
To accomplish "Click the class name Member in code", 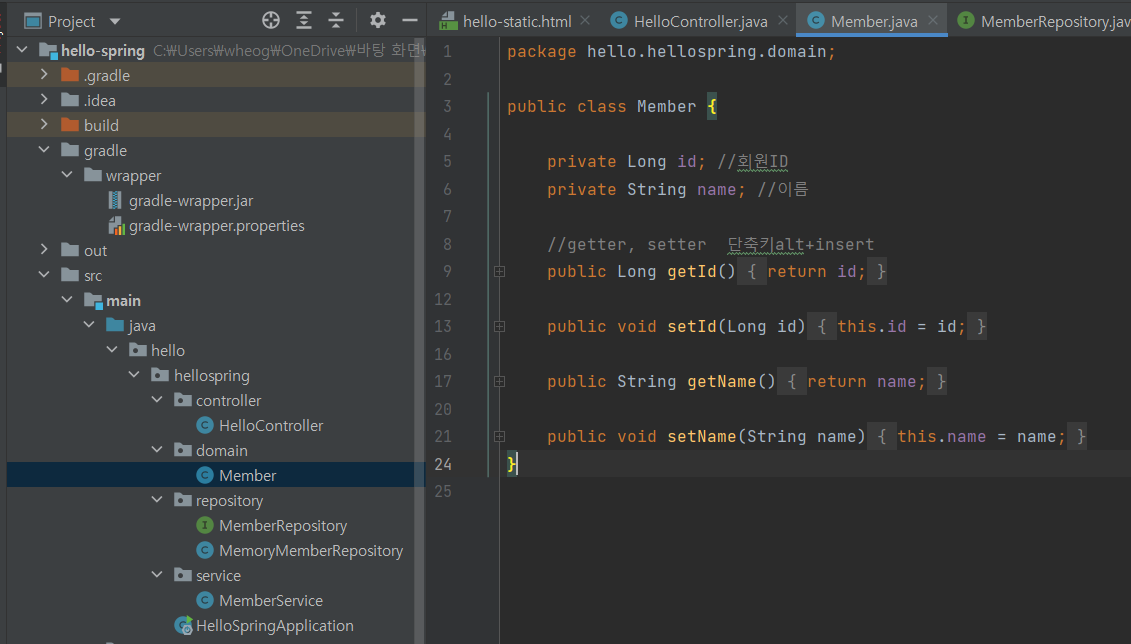I will [666, 107].
